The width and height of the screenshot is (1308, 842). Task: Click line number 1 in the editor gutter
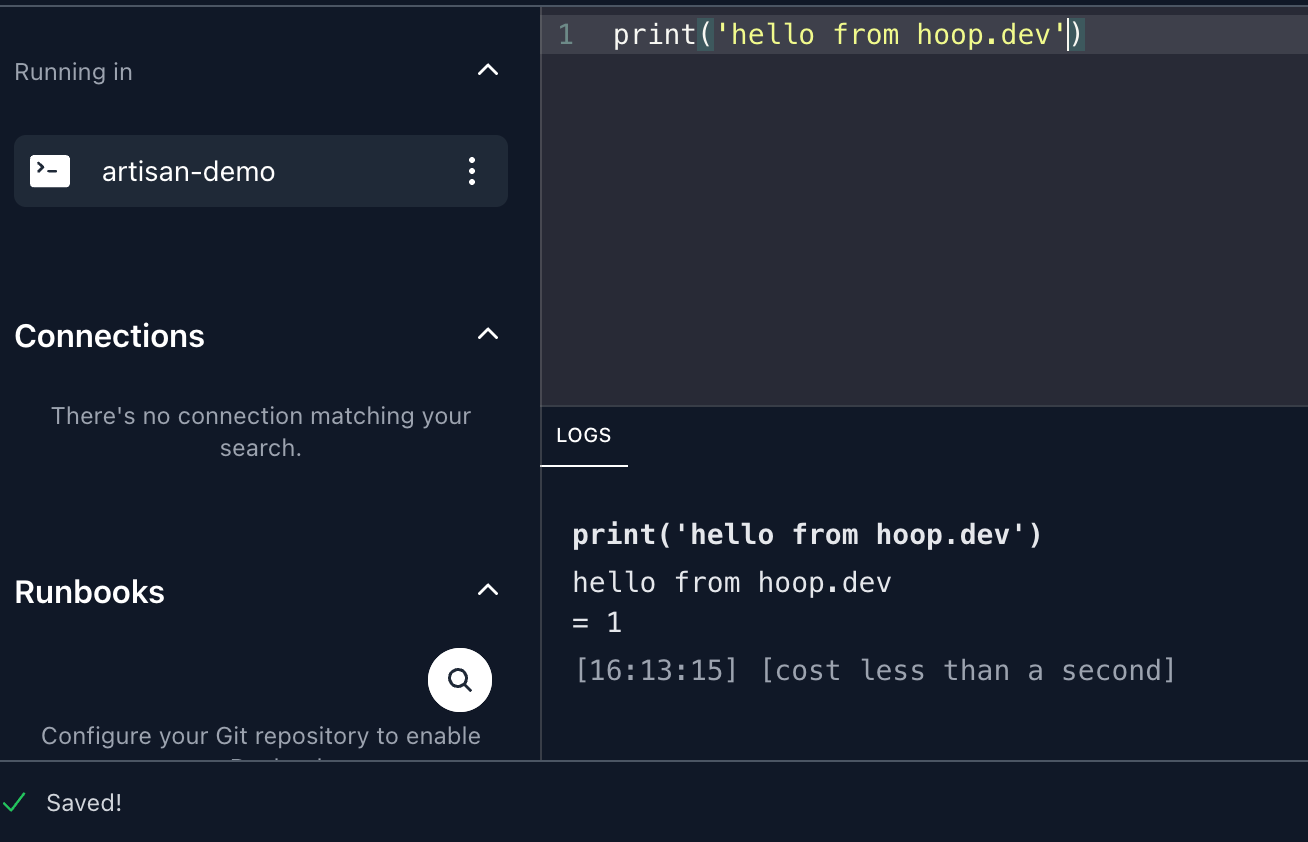click(x=566, y=35)
